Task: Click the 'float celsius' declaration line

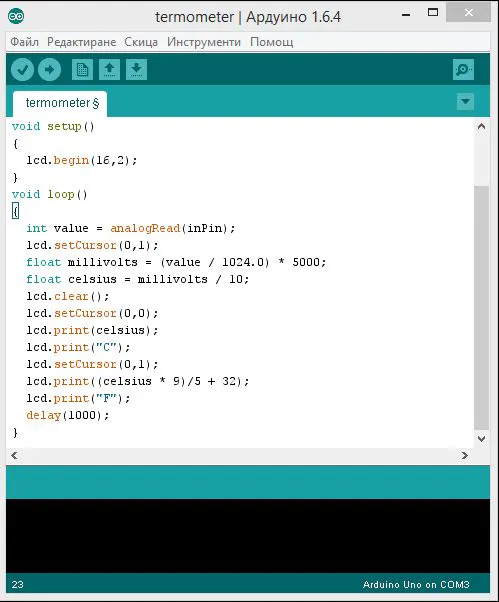Action: 138,280
